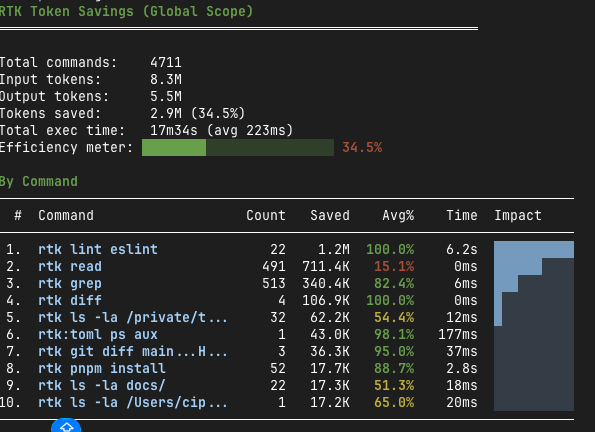
Task: Click the Impact bar for rtk lint eslint
Action: pos(534,249)
